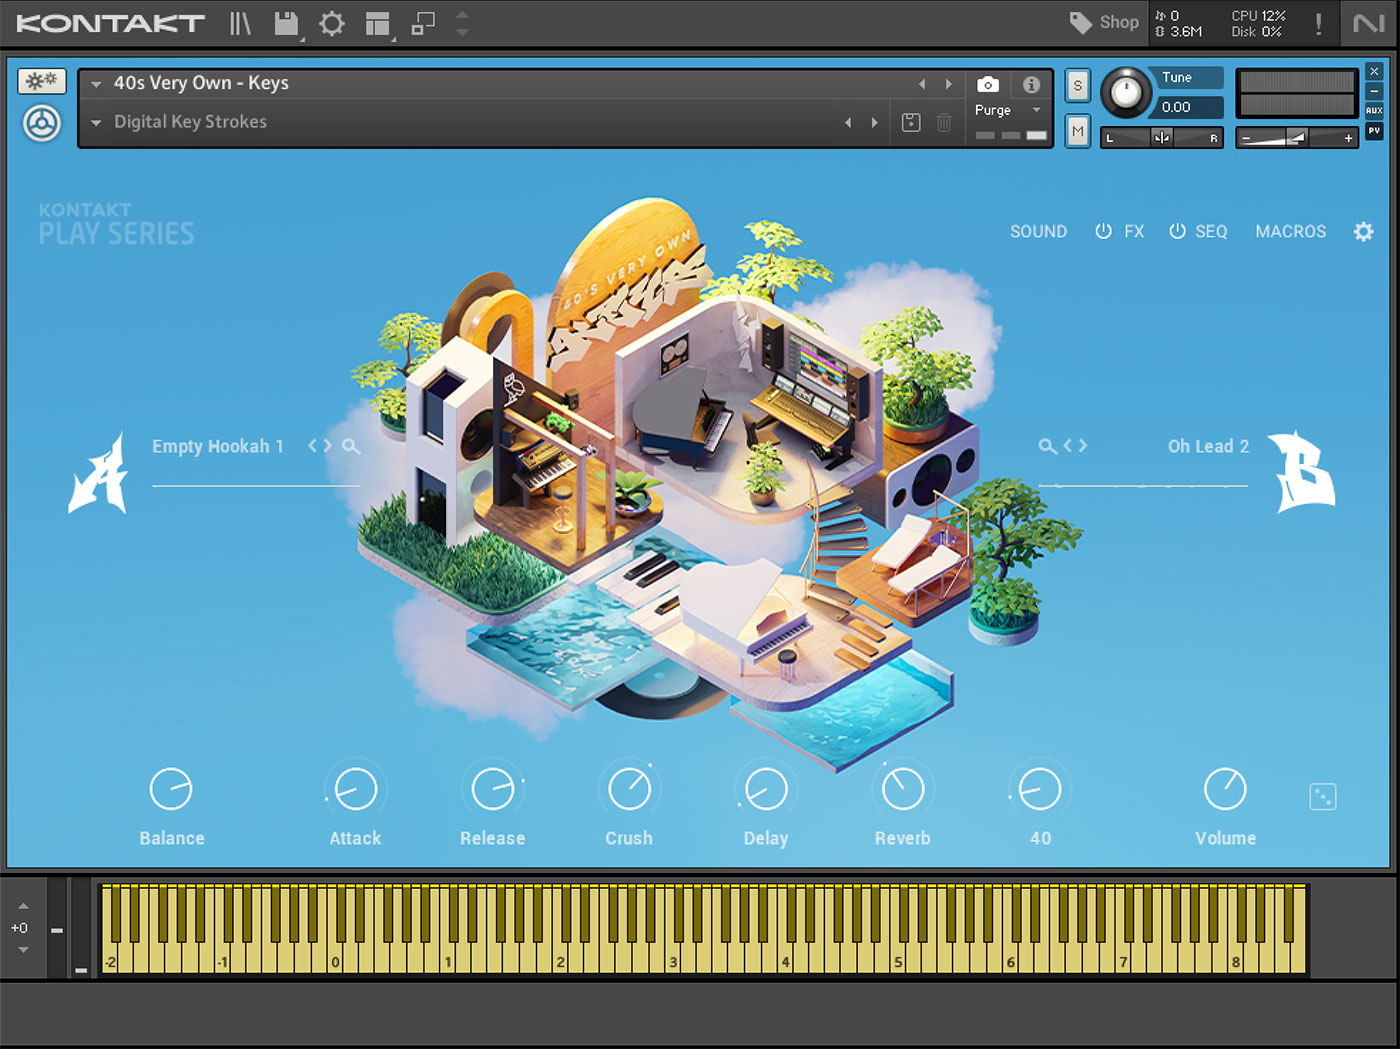Select previous snapshot arrow
1400x1049 pixels.
tap(848, 122)
